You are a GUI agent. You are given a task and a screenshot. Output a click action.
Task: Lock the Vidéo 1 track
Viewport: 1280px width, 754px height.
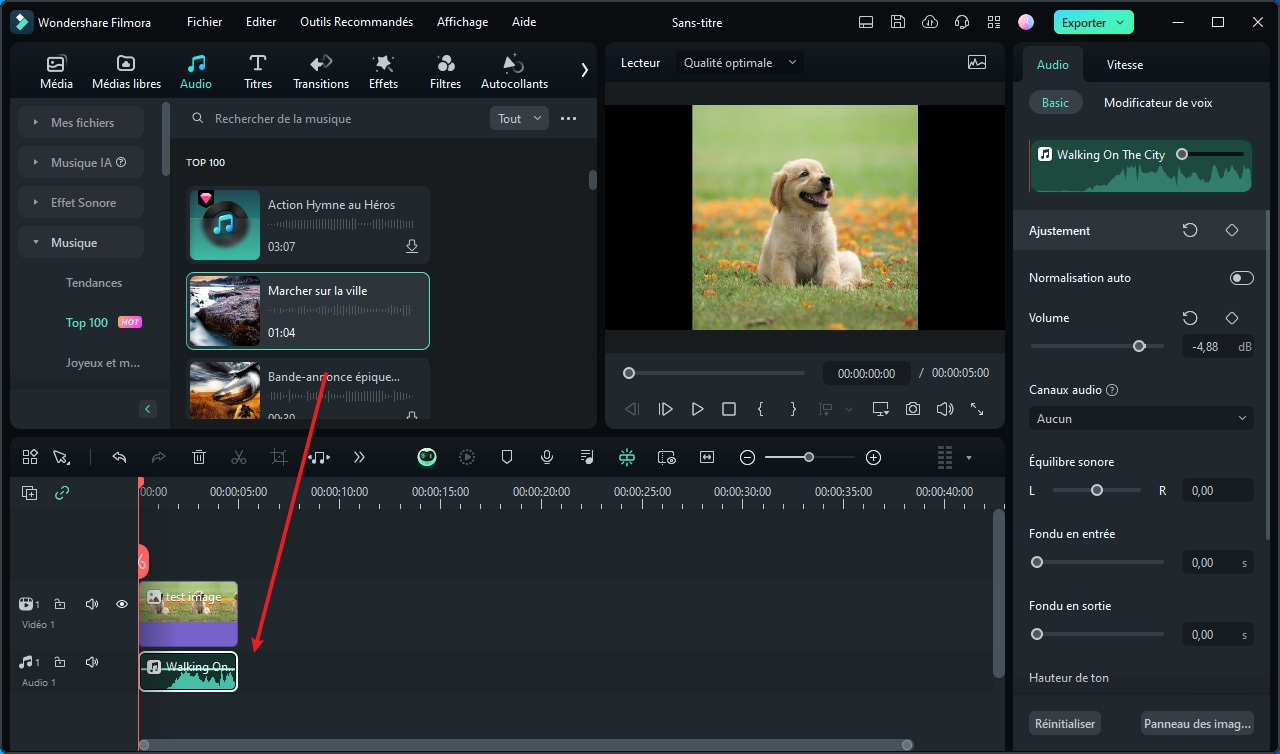[60, 604]
